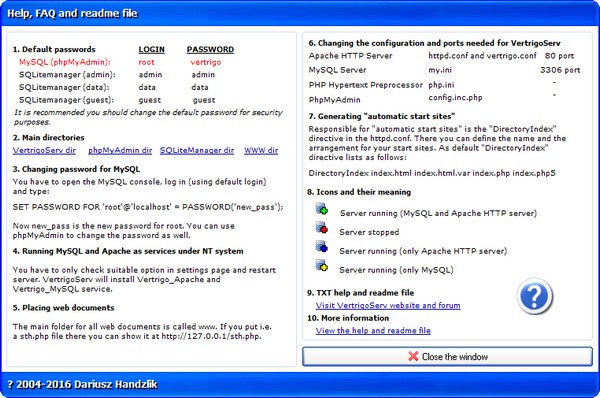Select the SQLitemanager (guest) row label
Screen dimensions: 600x398
pos(66,100)
